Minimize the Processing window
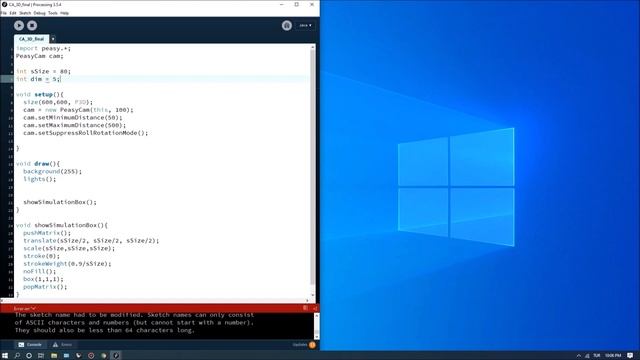Viewport: 640px width, 360px height. 282,4
